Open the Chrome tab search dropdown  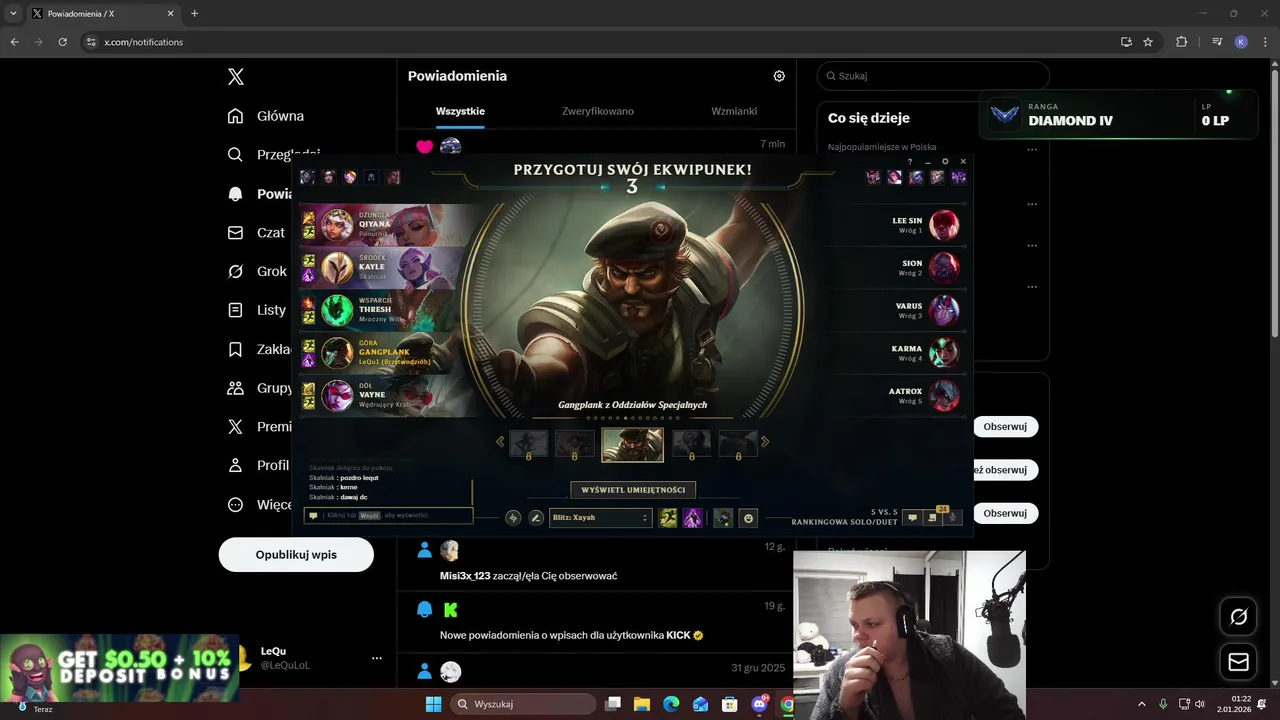[13, 14]
